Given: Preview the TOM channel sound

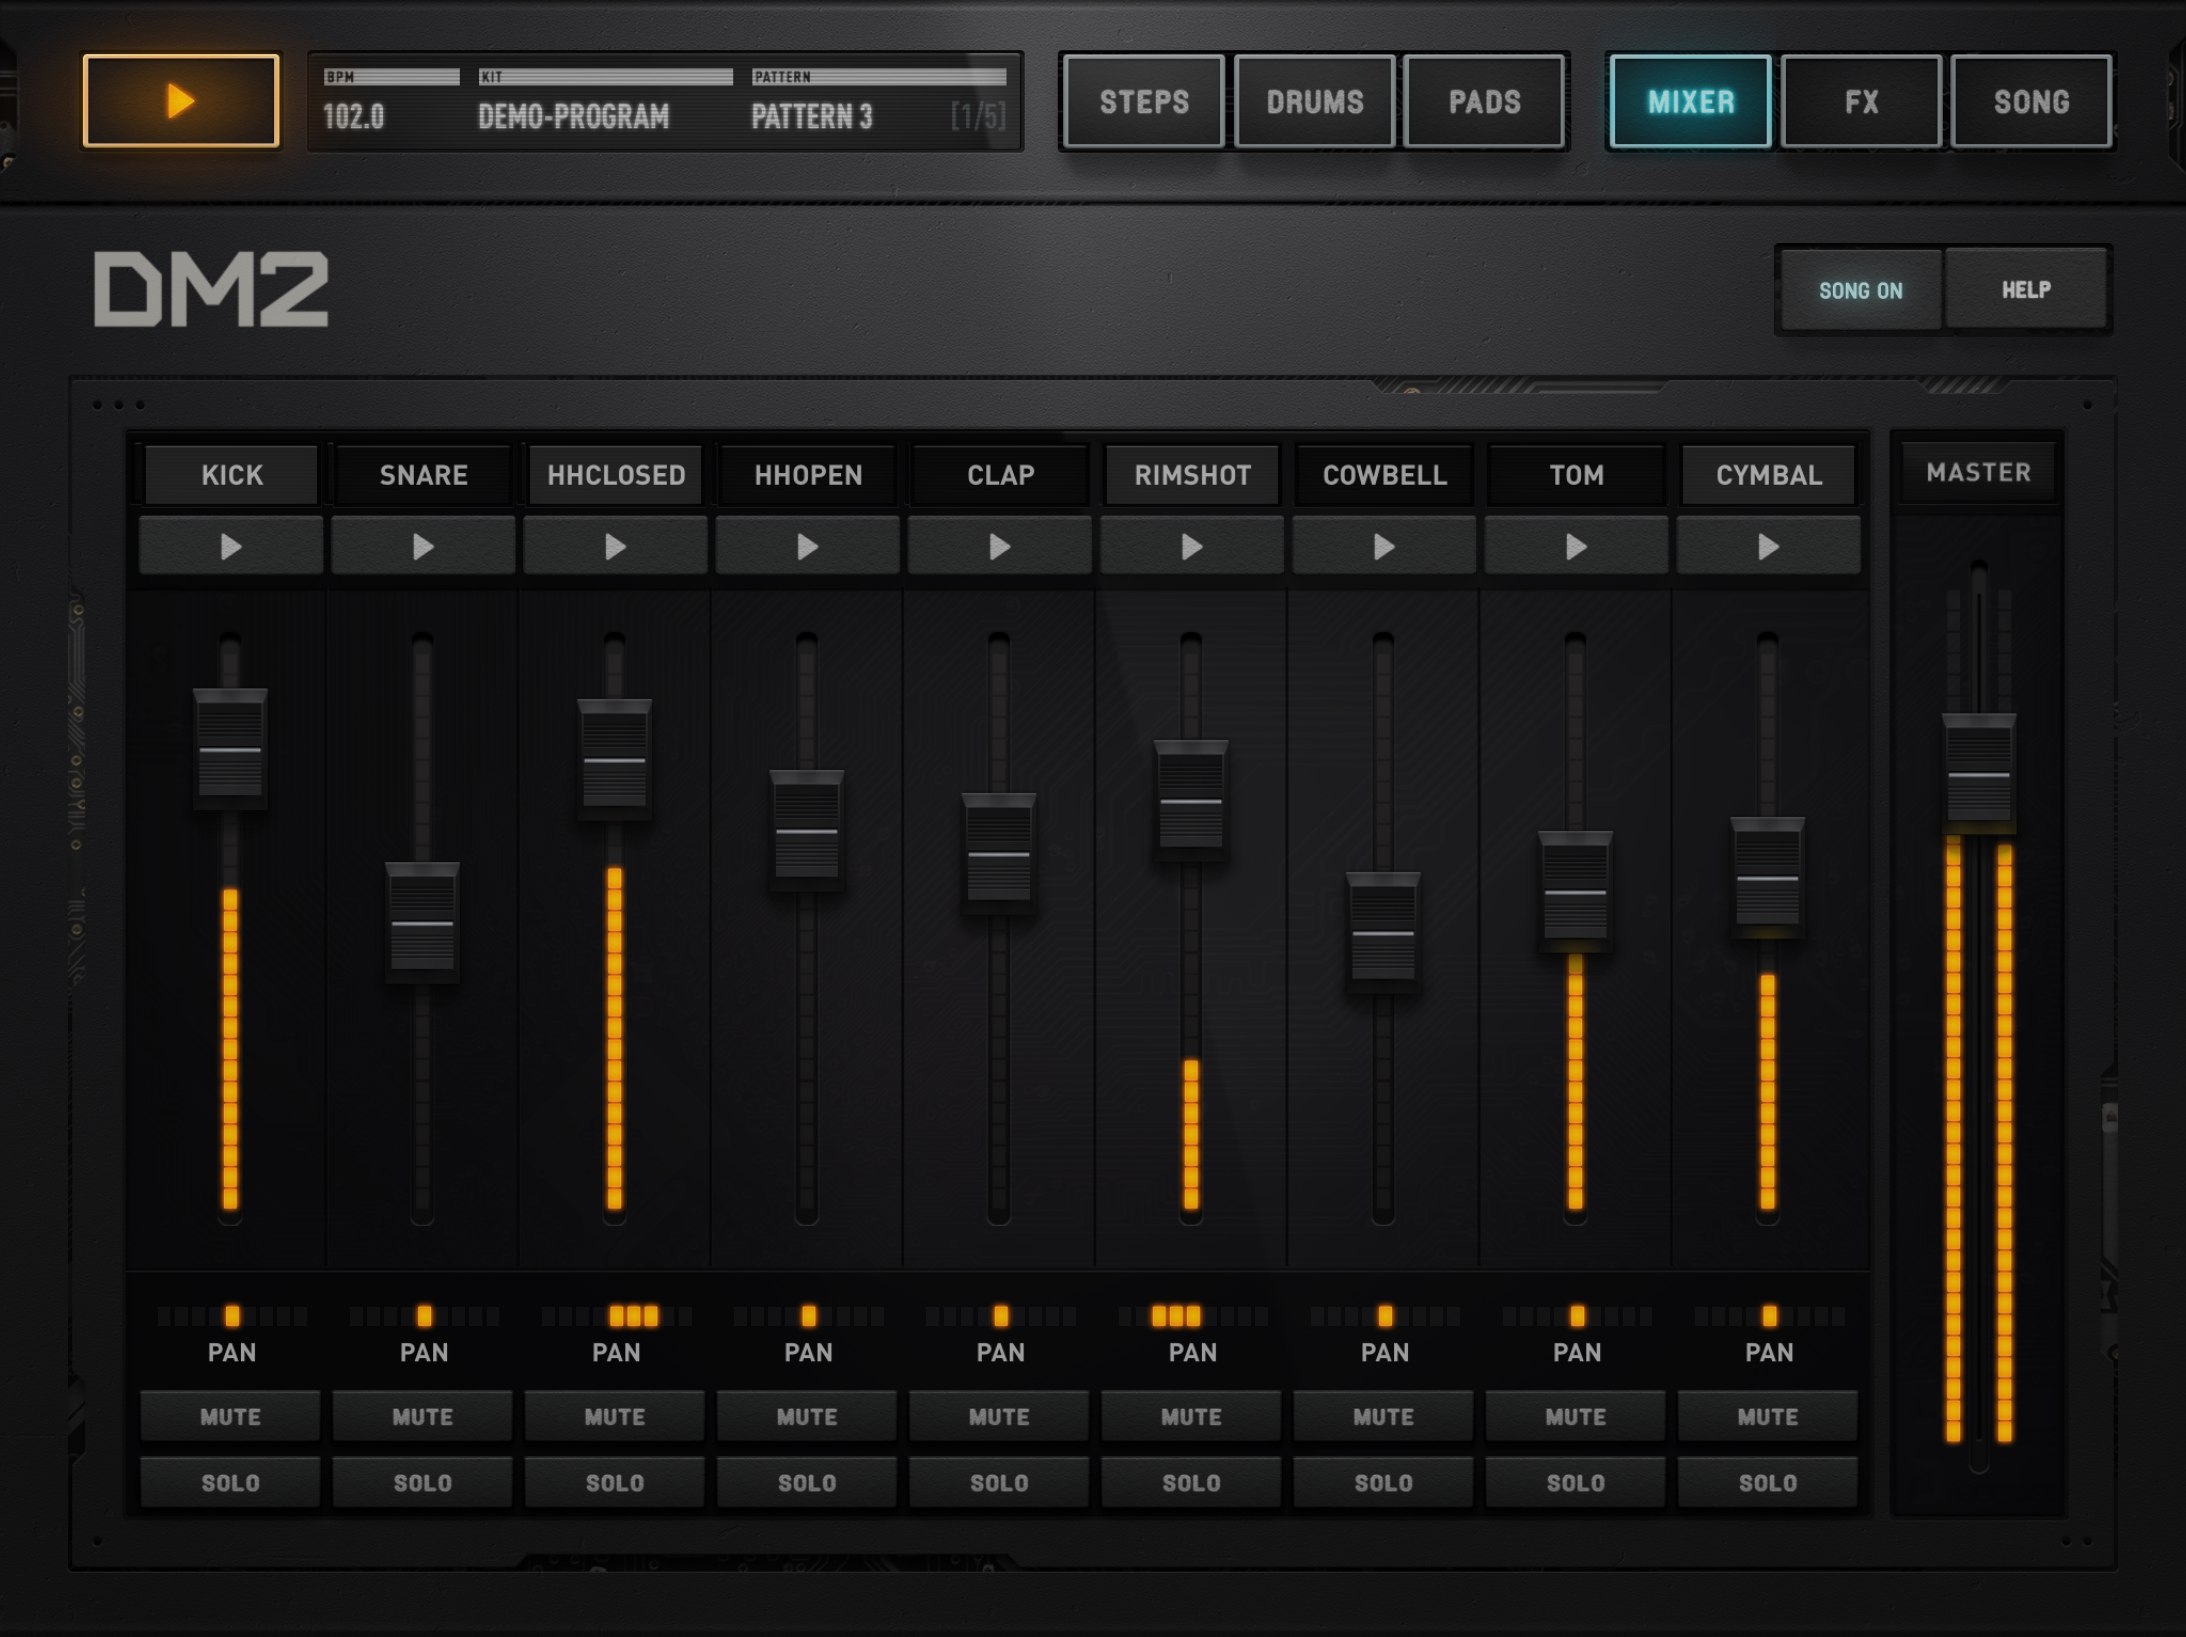Looking at the screenshot, I should [1575, 546].
